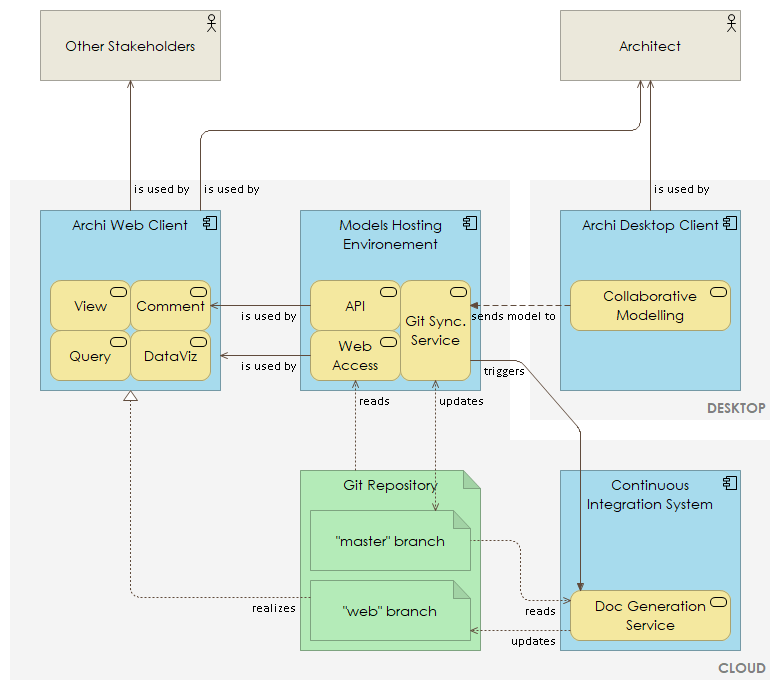781x691 pixels.
Task: Click the "triggers" relationship label
Action: pyautogui.click(x=504, y=371)
